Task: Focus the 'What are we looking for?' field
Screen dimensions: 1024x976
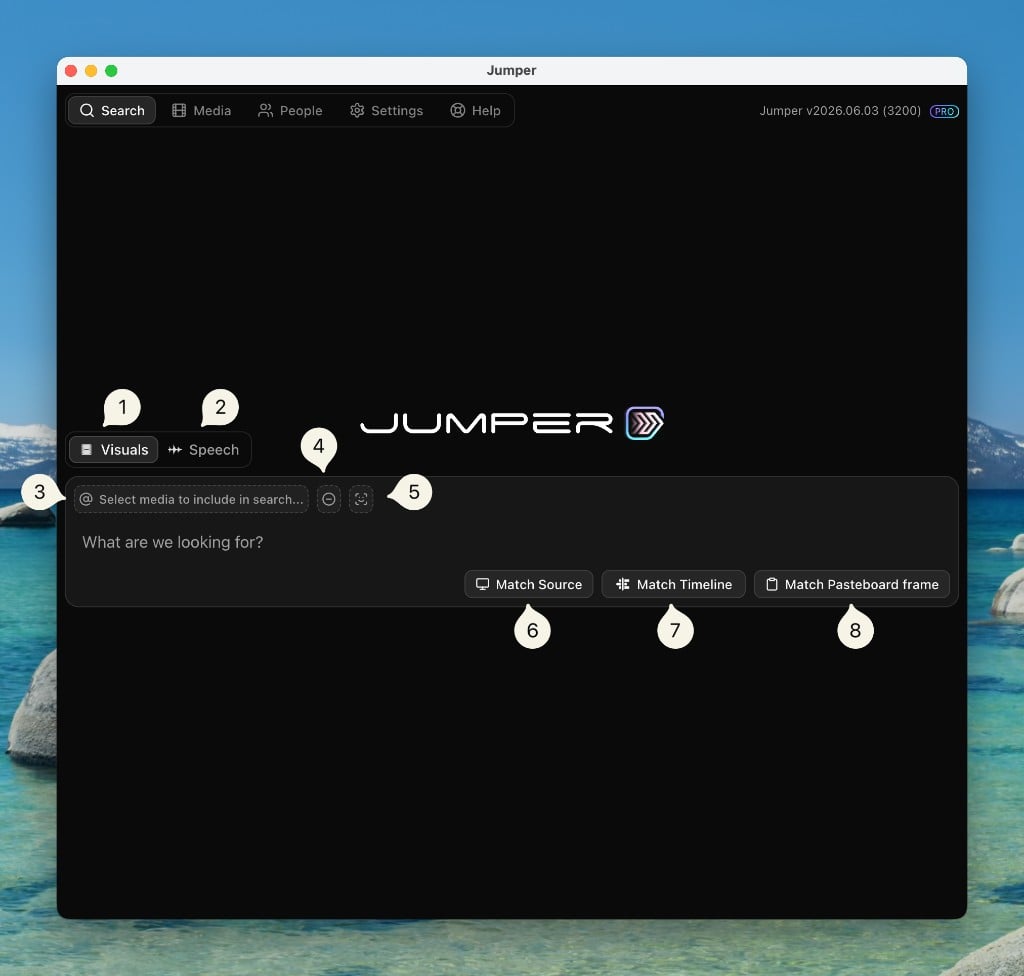Action: pyautogui.click(x=511, y=542)
